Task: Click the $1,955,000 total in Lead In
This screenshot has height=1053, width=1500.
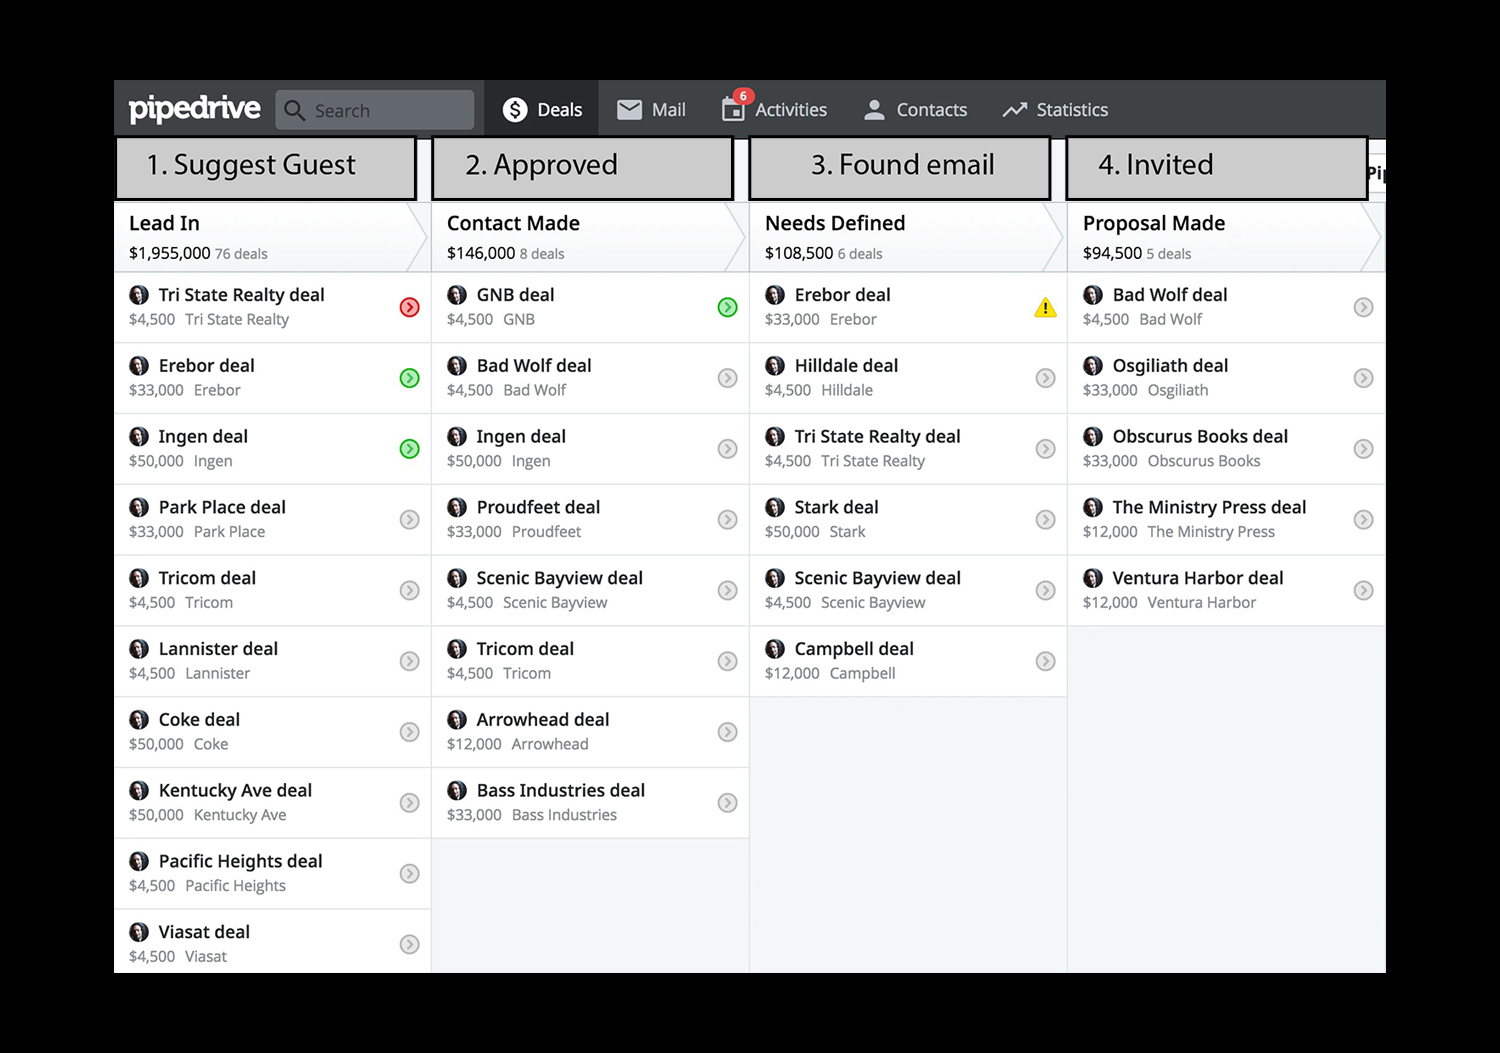Action: coord(169,253)
